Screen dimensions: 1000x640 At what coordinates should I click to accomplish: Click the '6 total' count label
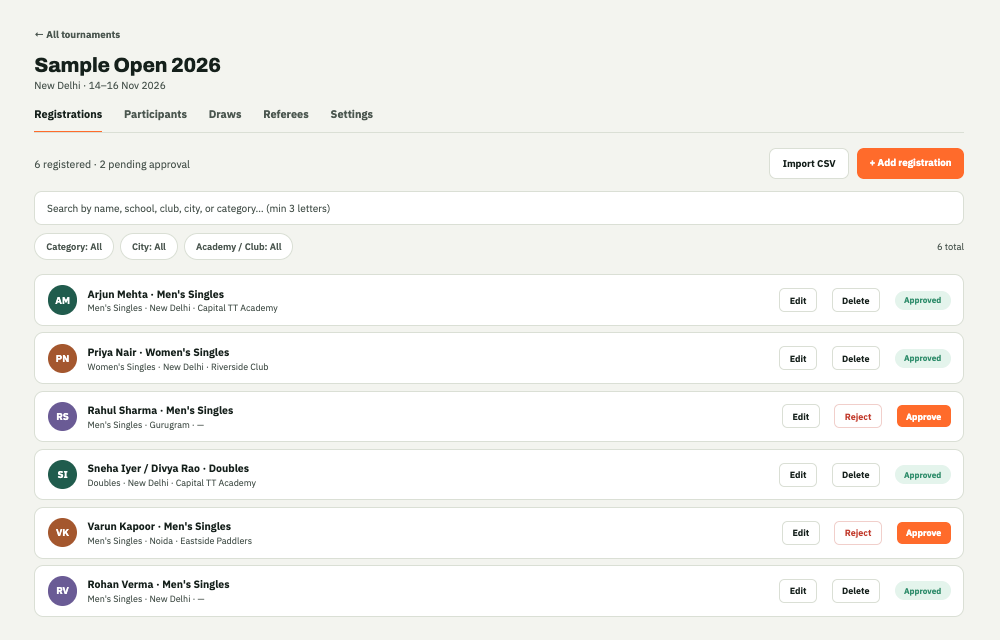(x=950, y=247)
